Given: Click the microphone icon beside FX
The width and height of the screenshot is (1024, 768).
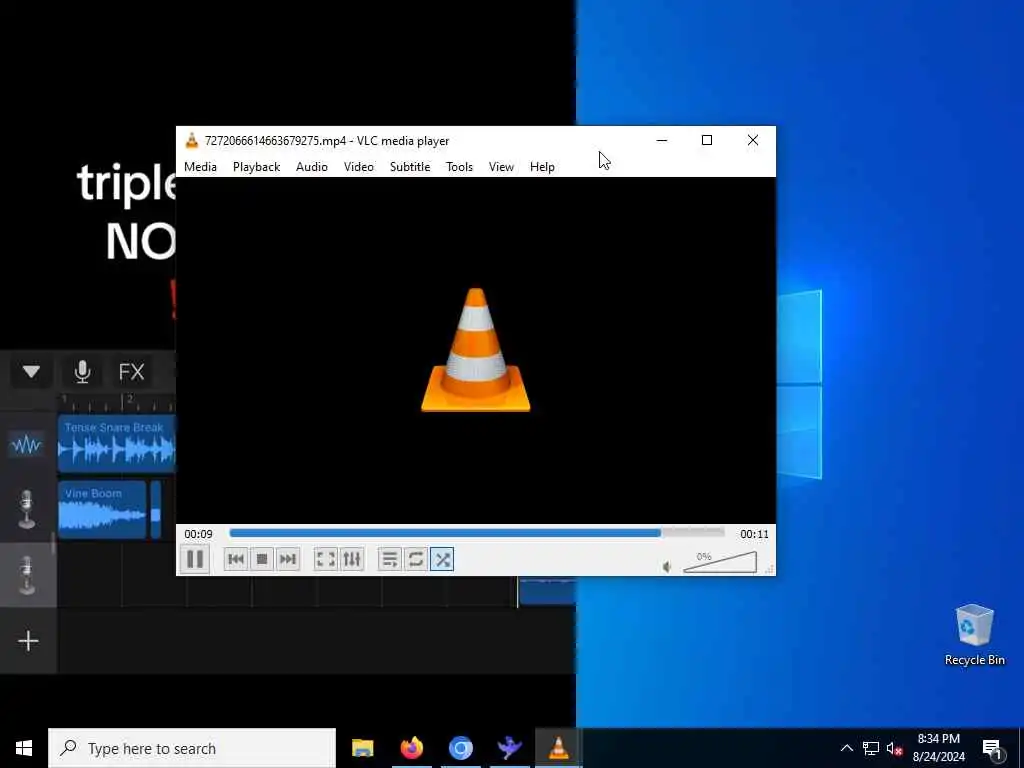Looking at the screenshot, I should (x=82, y=372).
